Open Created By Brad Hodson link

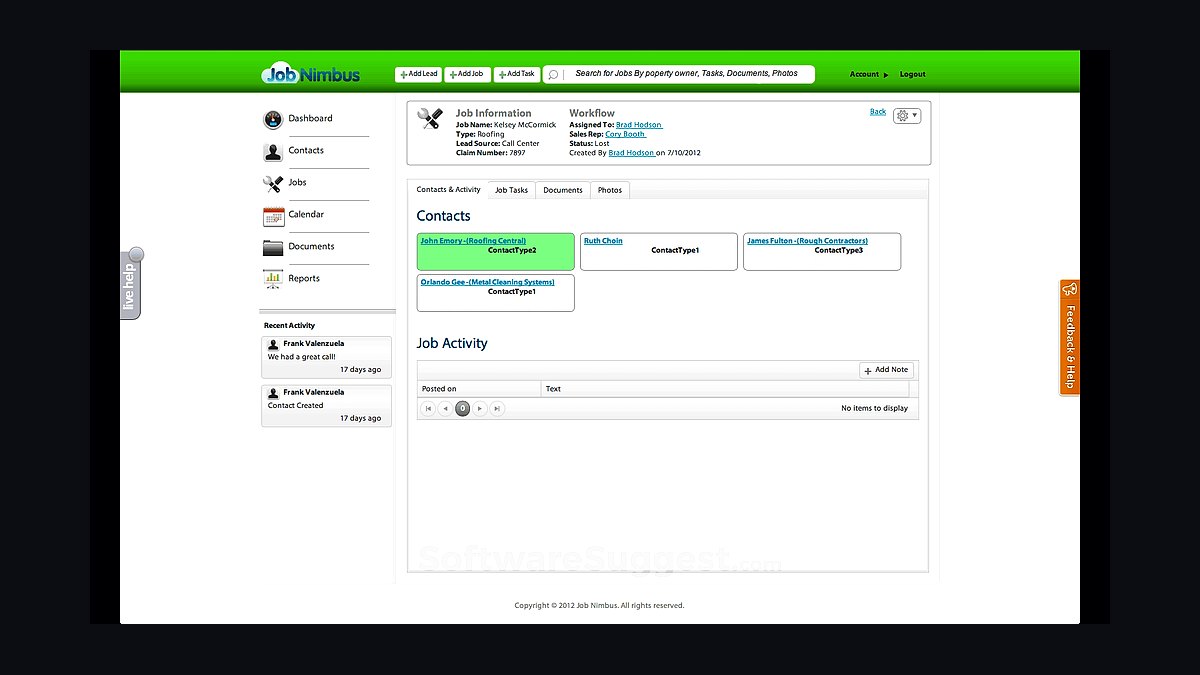(x=632, y=153)
